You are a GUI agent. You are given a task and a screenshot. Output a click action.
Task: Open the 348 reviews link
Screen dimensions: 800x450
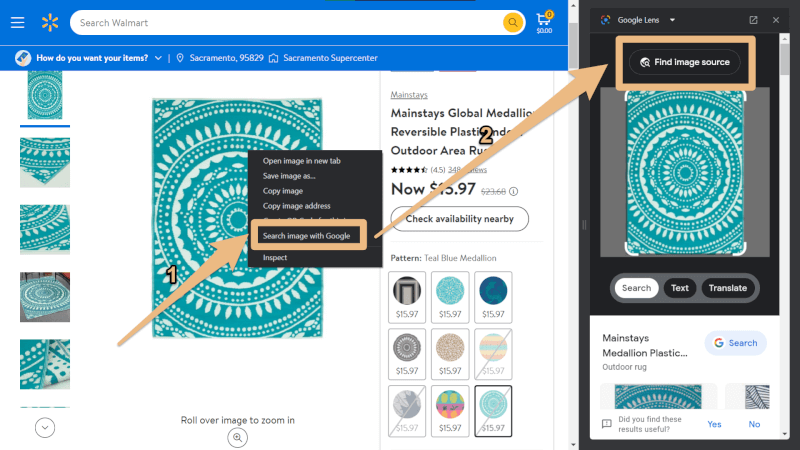click(x=467, y=170)
